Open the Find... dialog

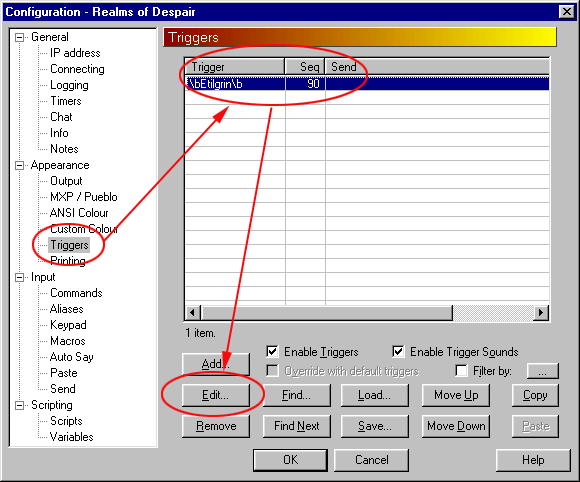tap(297, 395)
